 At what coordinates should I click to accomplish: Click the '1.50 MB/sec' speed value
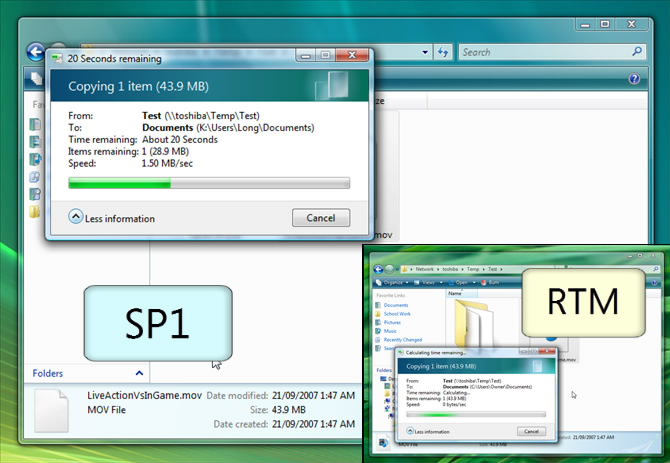pyautogui.click(x=167, y=164)
